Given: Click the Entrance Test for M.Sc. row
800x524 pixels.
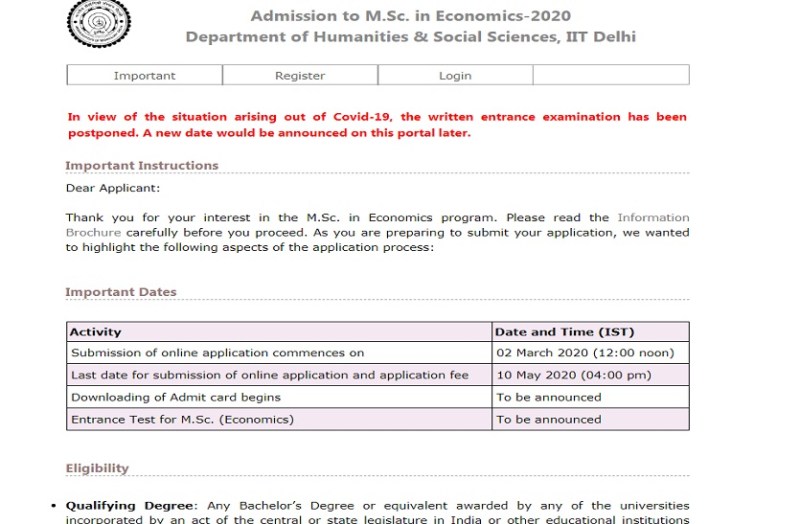Looking at the screenshot, I should pos(182,419).
